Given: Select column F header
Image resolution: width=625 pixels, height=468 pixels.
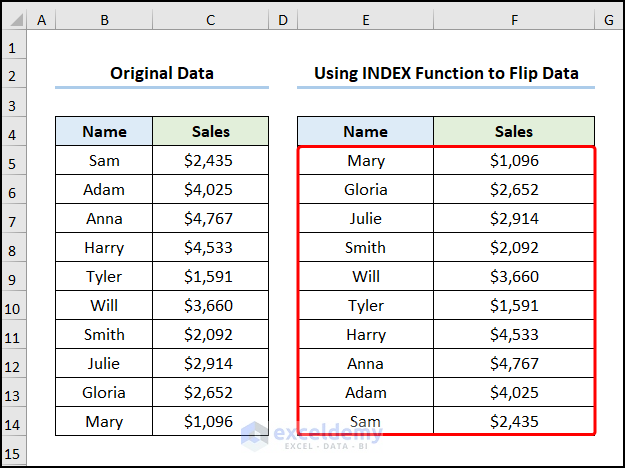Looking at the screenshot, I should [514, 20].
